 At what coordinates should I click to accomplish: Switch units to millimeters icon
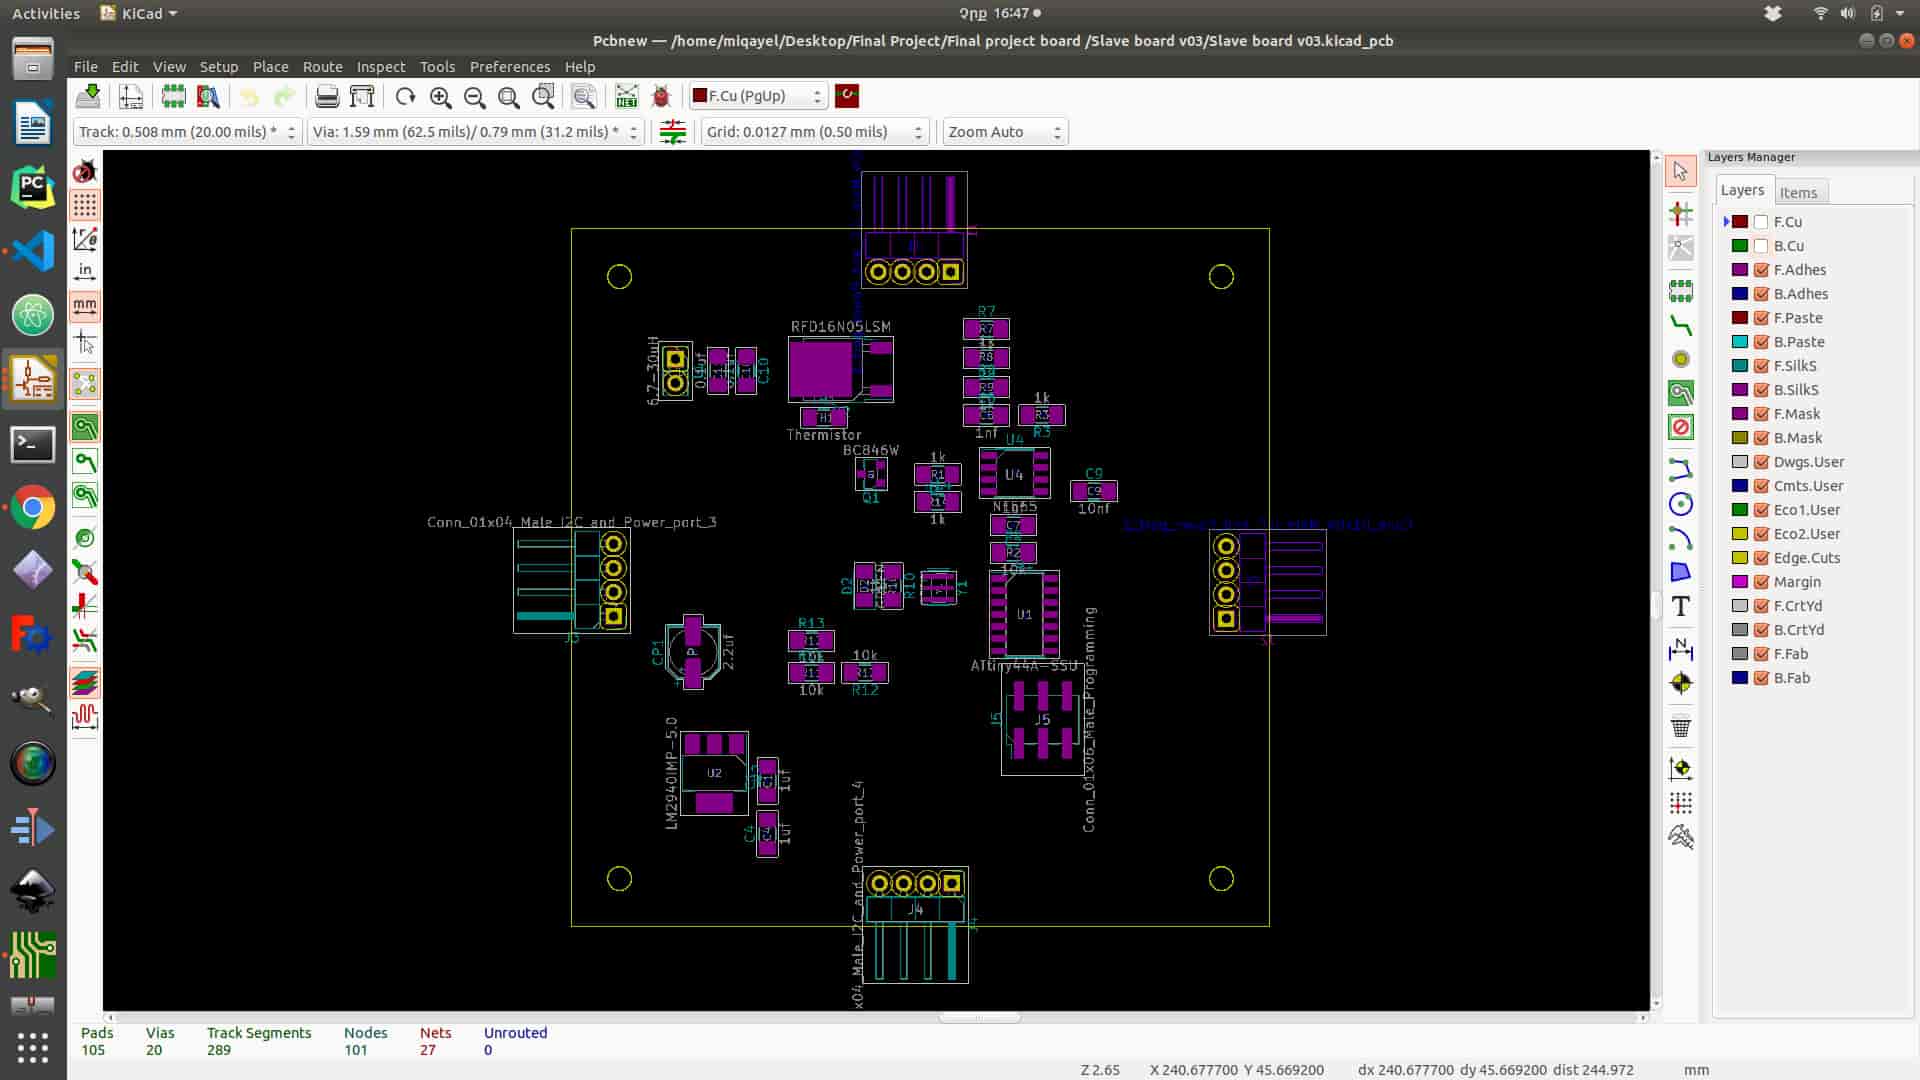tap(85, 306)
